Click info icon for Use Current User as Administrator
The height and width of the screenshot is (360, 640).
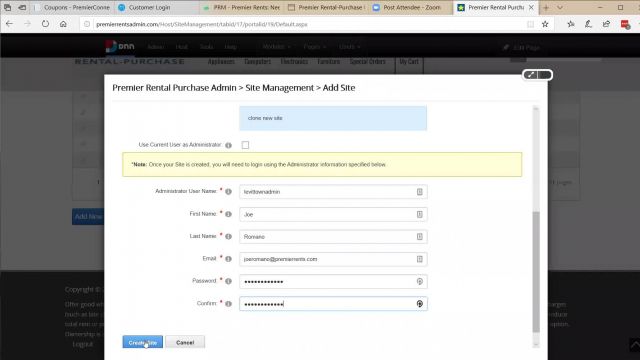[229, 145]
